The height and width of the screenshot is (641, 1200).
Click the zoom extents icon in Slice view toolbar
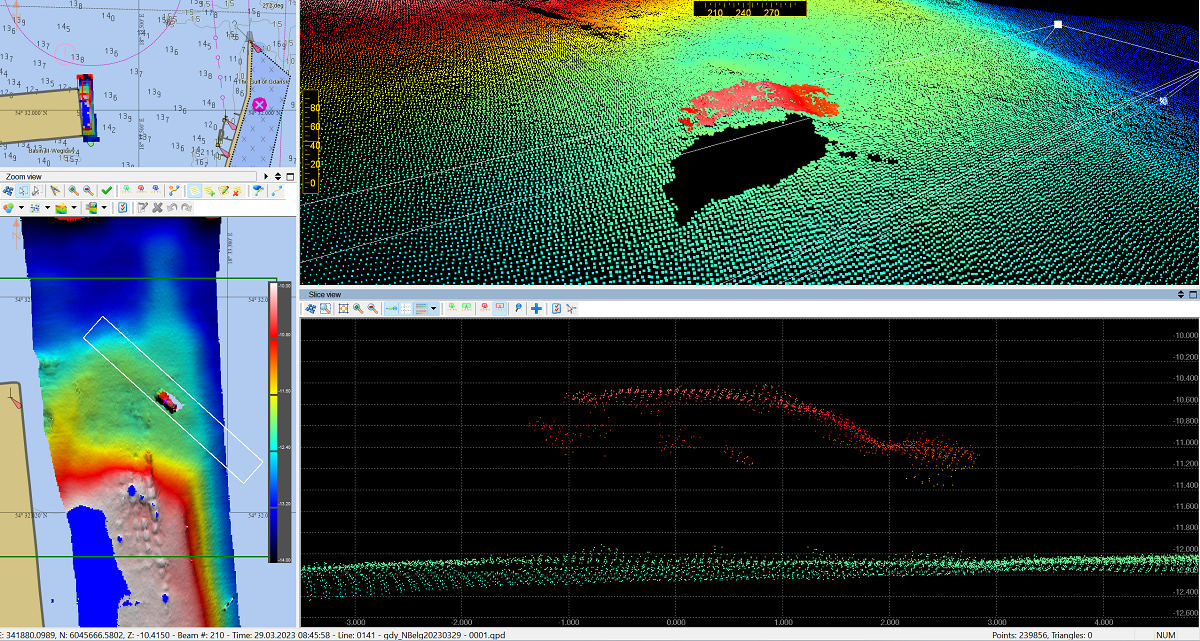point(343,309)
